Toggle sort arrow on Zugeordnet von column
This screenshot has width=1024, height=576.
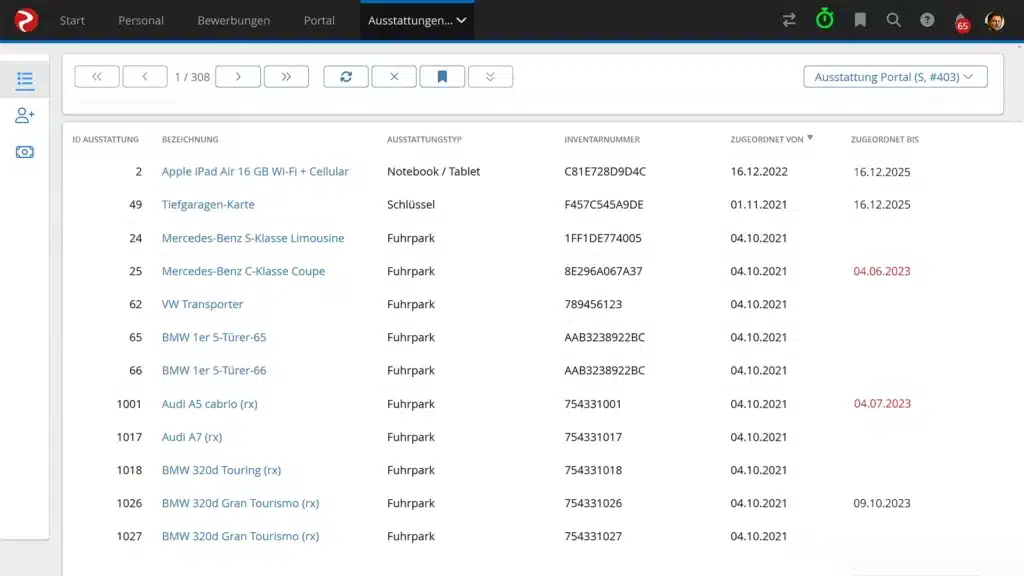[810, 138]
